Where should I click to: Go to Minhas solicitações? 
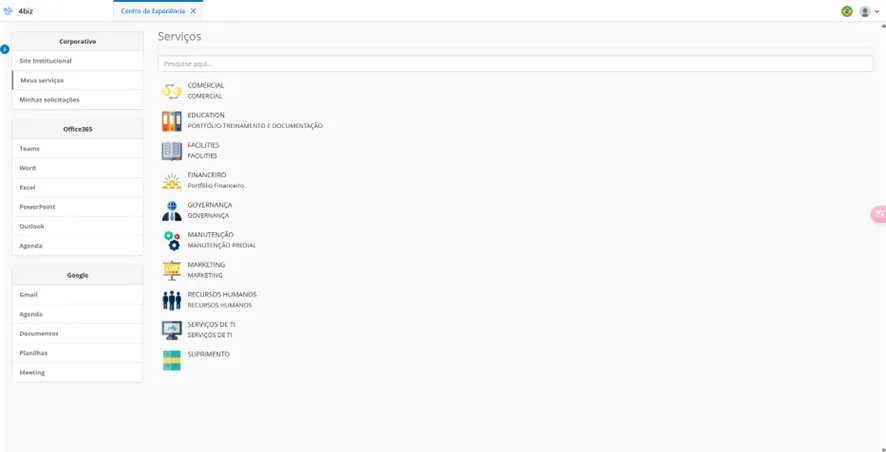click(77, 99)
